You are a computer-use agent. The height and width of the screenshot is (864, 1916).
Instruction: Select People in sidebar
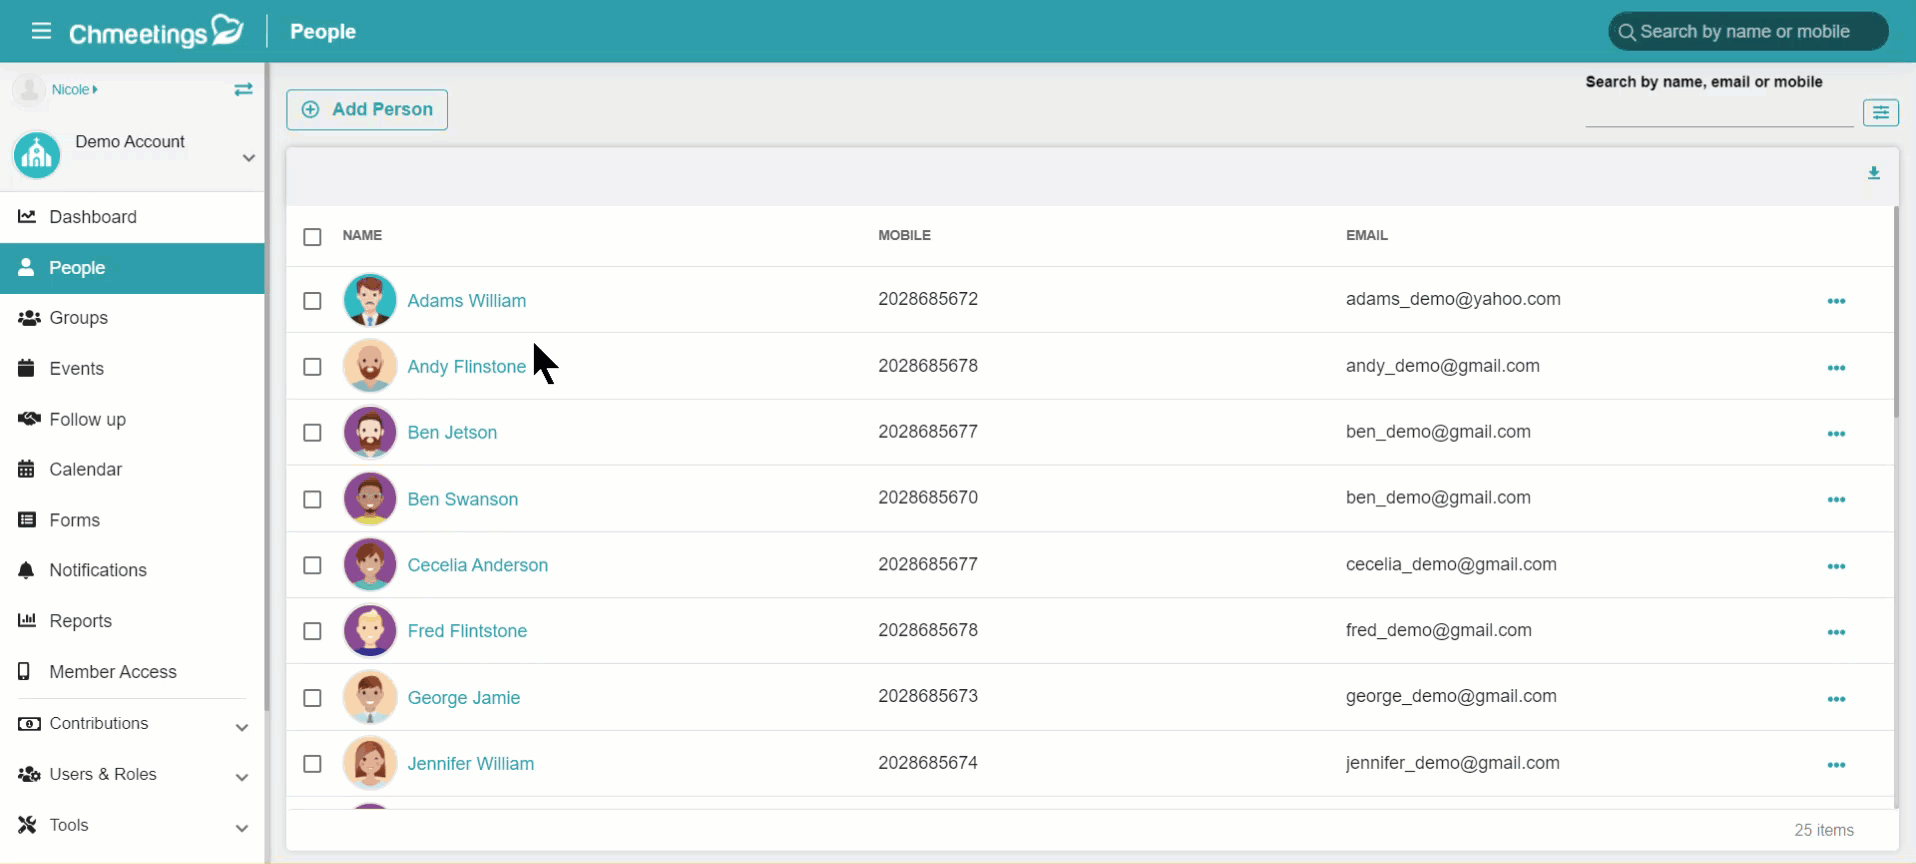pos(132,268)
